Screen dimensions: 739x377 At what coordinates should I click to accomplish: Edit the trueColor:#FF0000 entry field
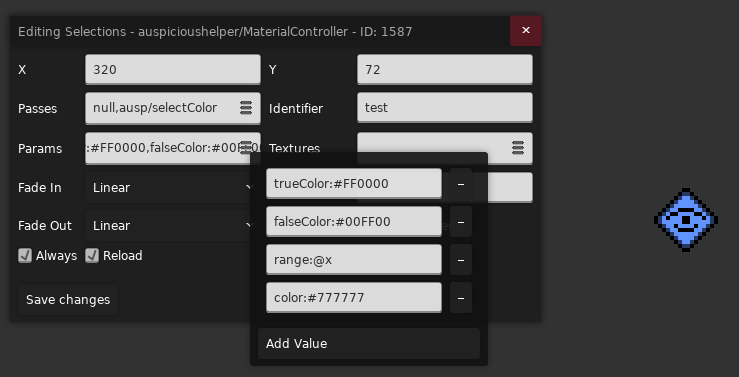(x=354, y=184)
